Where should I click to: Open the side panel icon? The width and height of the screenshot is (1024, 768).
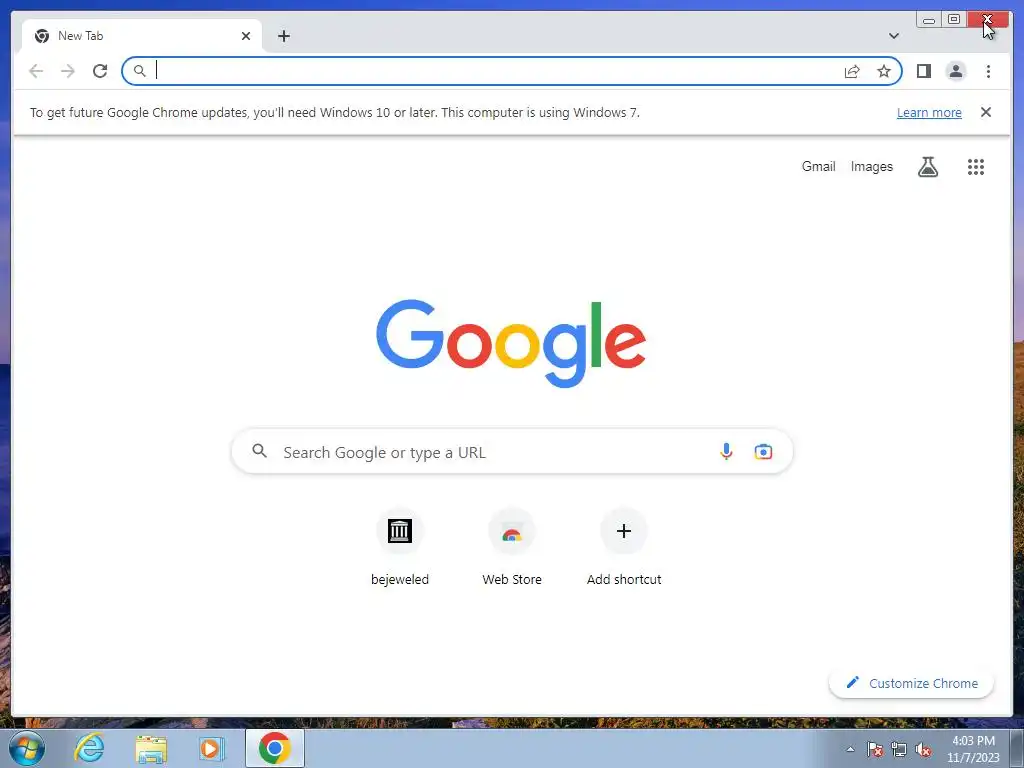(x=923, y=71)
